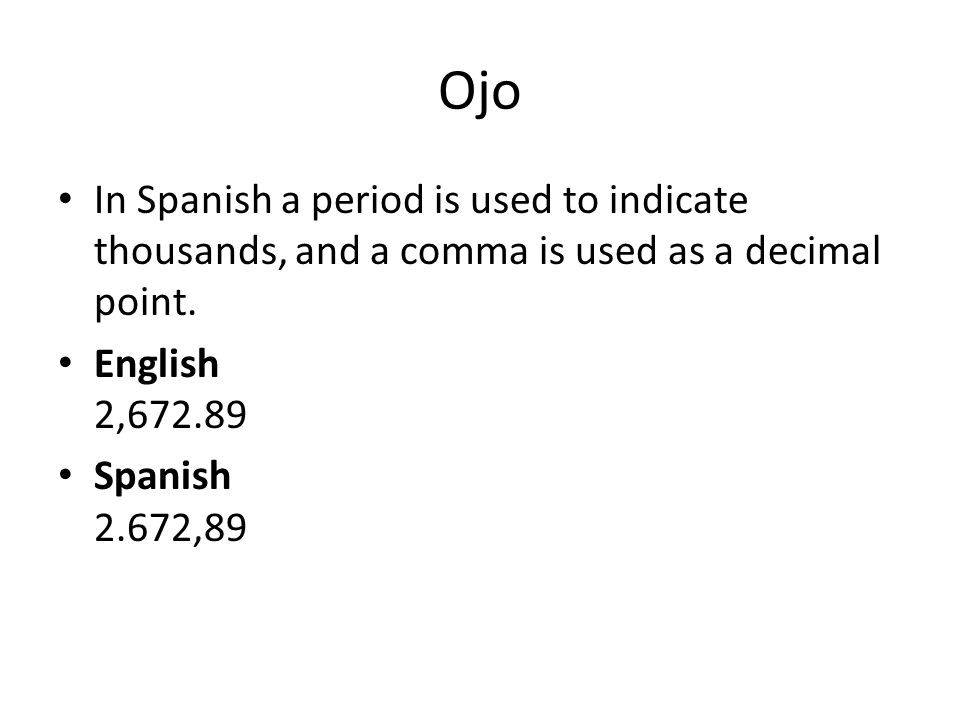960x720 pixels.
Task: Click the number 2,672.89
Action: [x=170, y=415]
